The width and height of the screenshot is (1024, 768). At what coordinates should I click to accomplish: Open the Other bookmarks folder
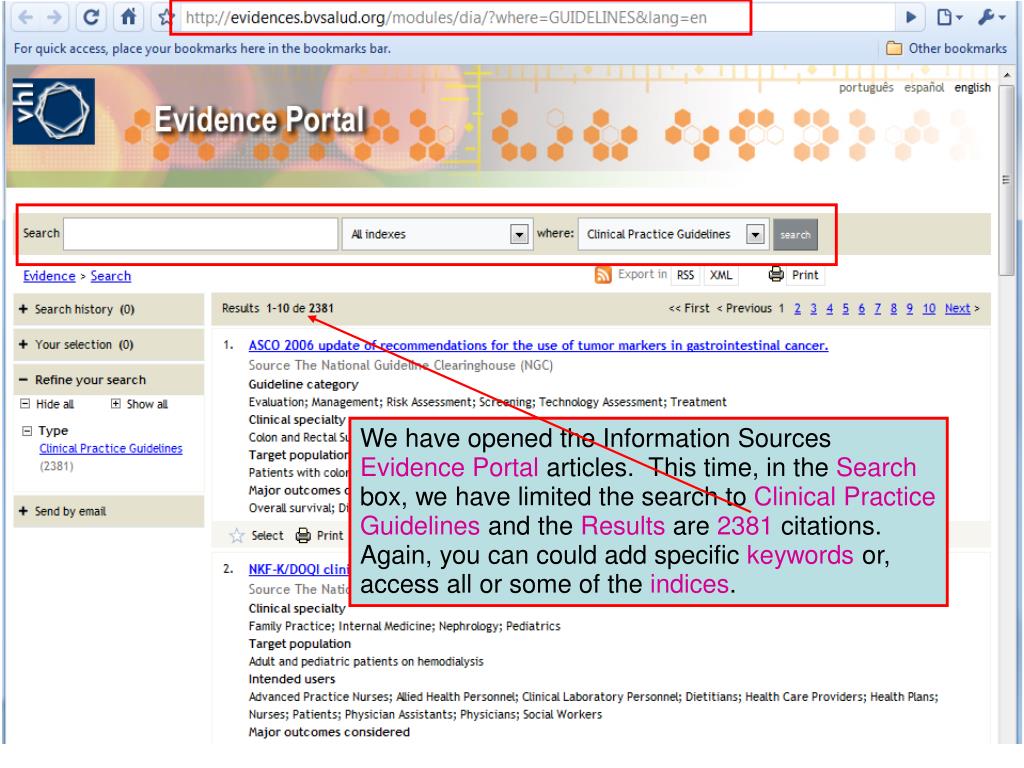tap(946, 48)
